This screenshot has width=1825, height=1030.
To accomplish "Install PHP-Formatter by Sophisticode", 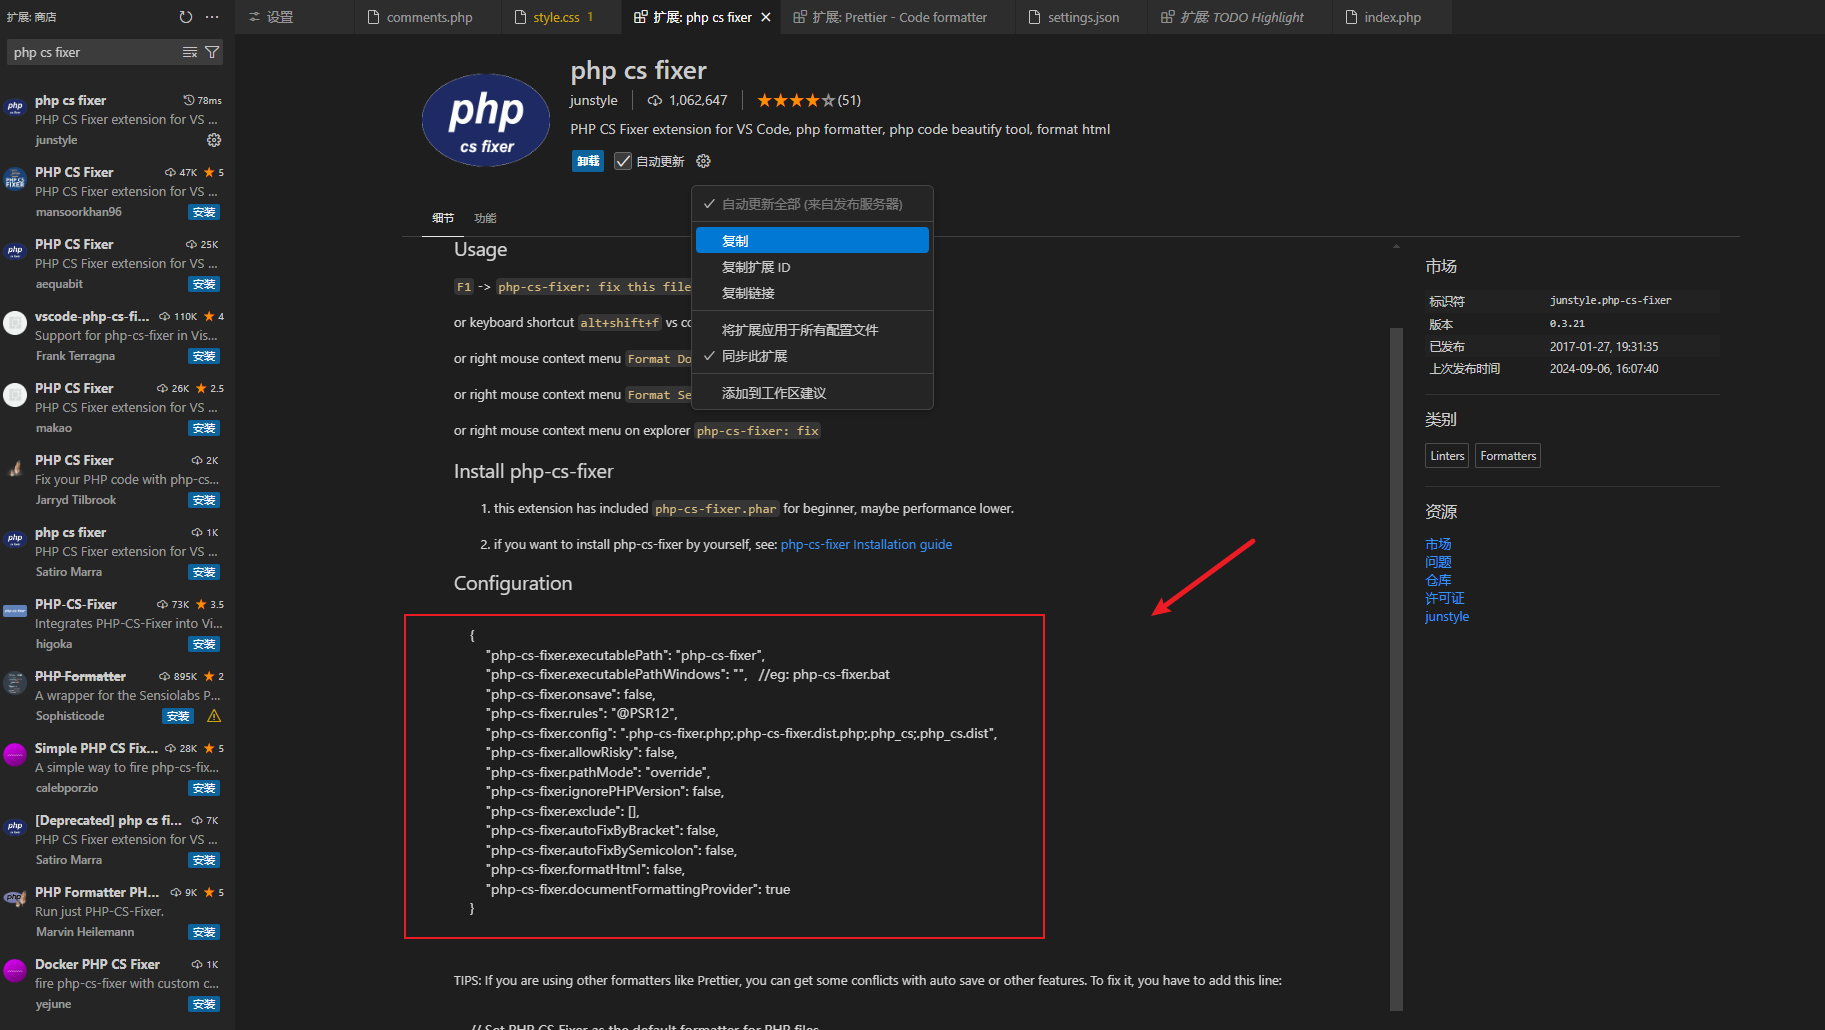I will coord(178,716).
